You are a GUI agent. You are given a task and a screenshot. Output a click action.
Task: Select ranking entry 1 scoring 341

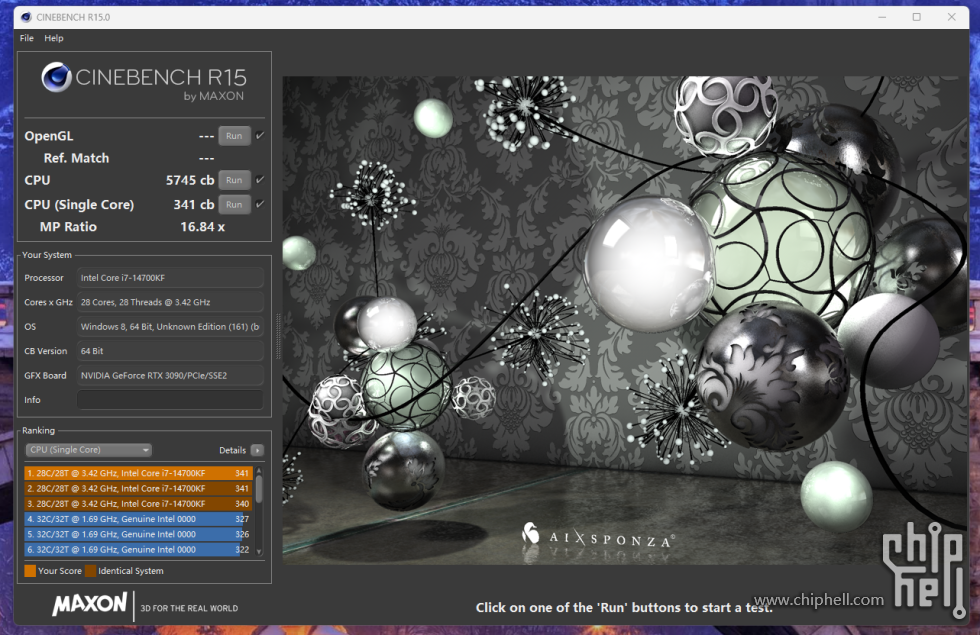point(138,473)
